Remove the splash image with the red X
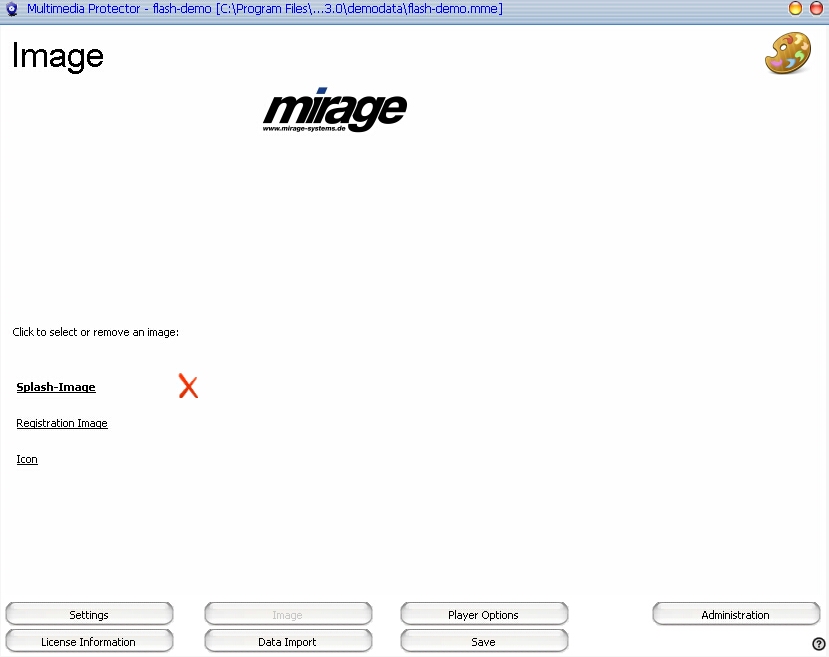Viewport: 829px width, 657px height. (x=188, y=386)
